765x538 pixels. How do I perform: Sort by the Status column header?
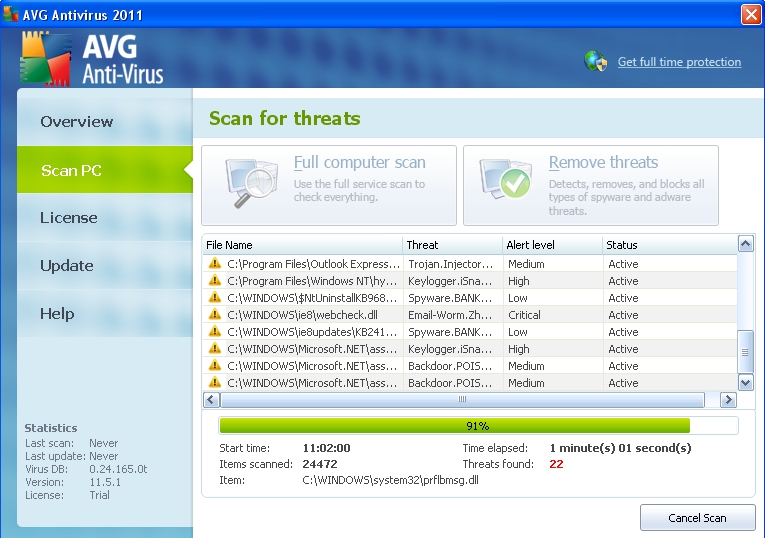pos(670,245)
